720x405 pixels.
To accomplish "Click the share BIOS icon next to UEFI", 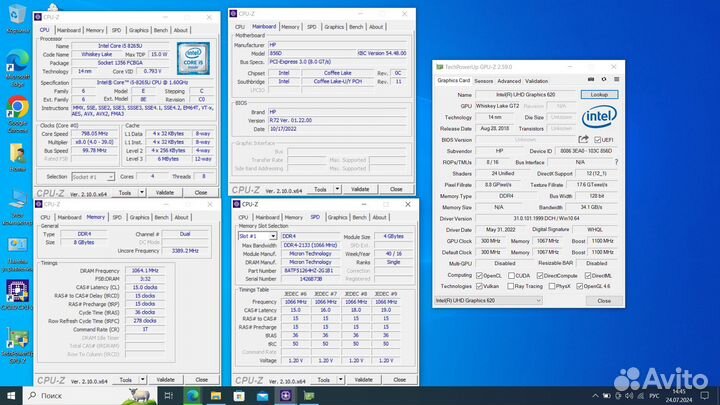I will pos(583,139).
